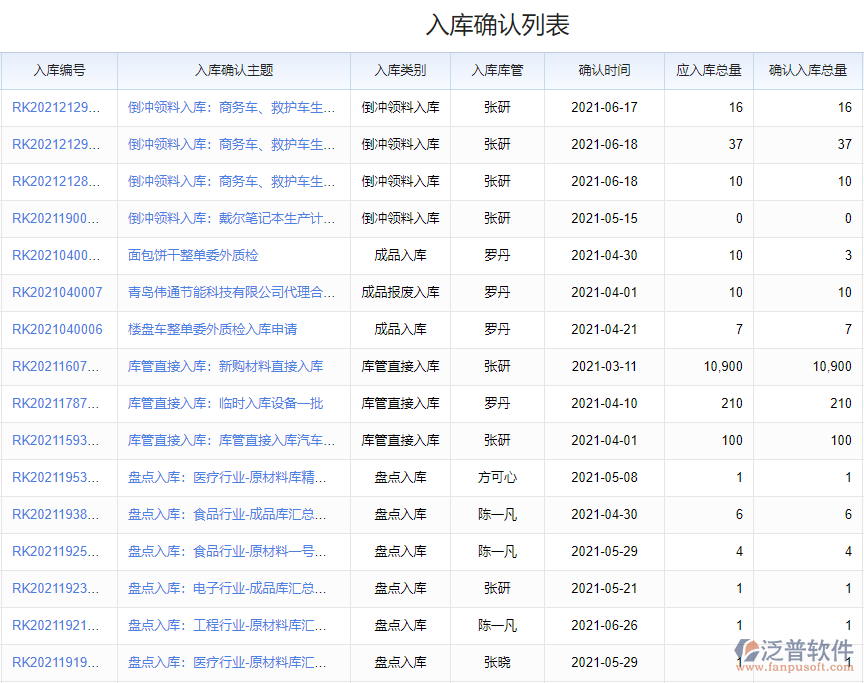Click the 成品报废入库 category cell
The width and height of the screenshot is (864, 683).
coord(400,292)
